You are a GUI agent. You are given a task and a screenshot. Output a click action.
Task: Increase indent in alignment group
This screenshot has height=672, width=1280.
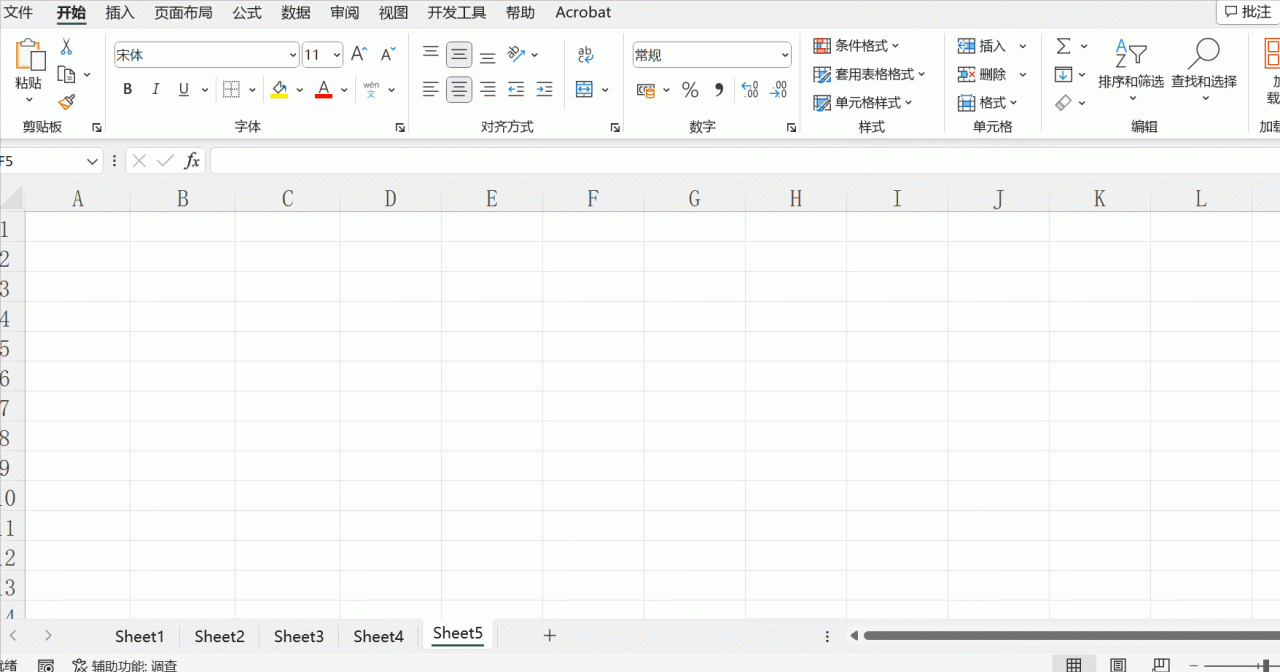(544, 90)
